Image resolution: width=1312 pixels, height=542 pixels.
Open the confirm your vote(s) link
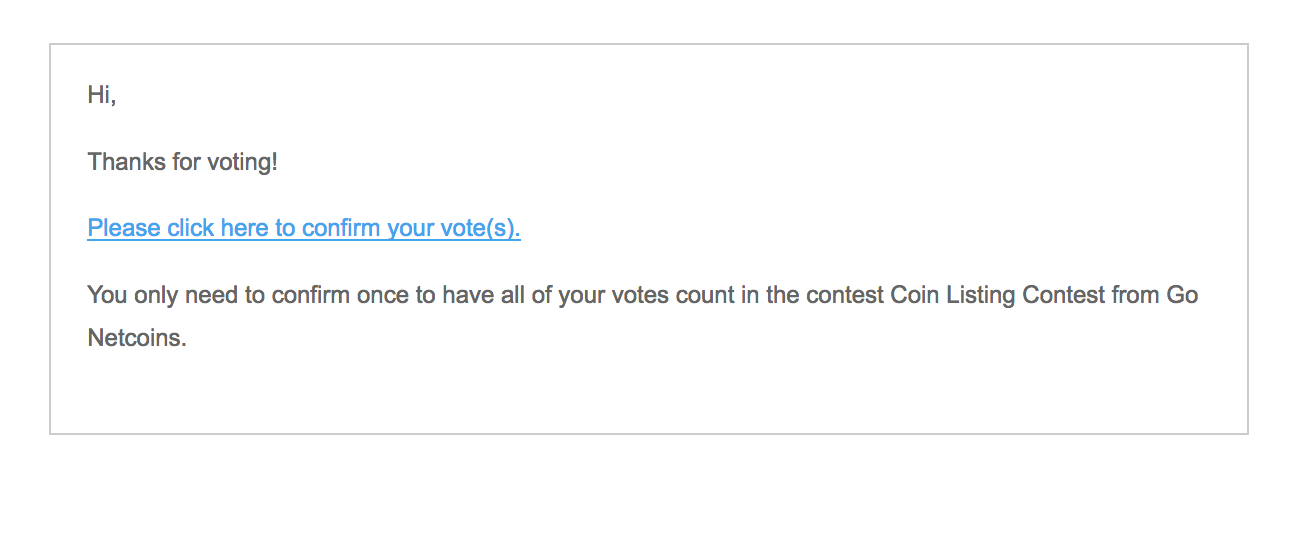(x=304, y=228)
